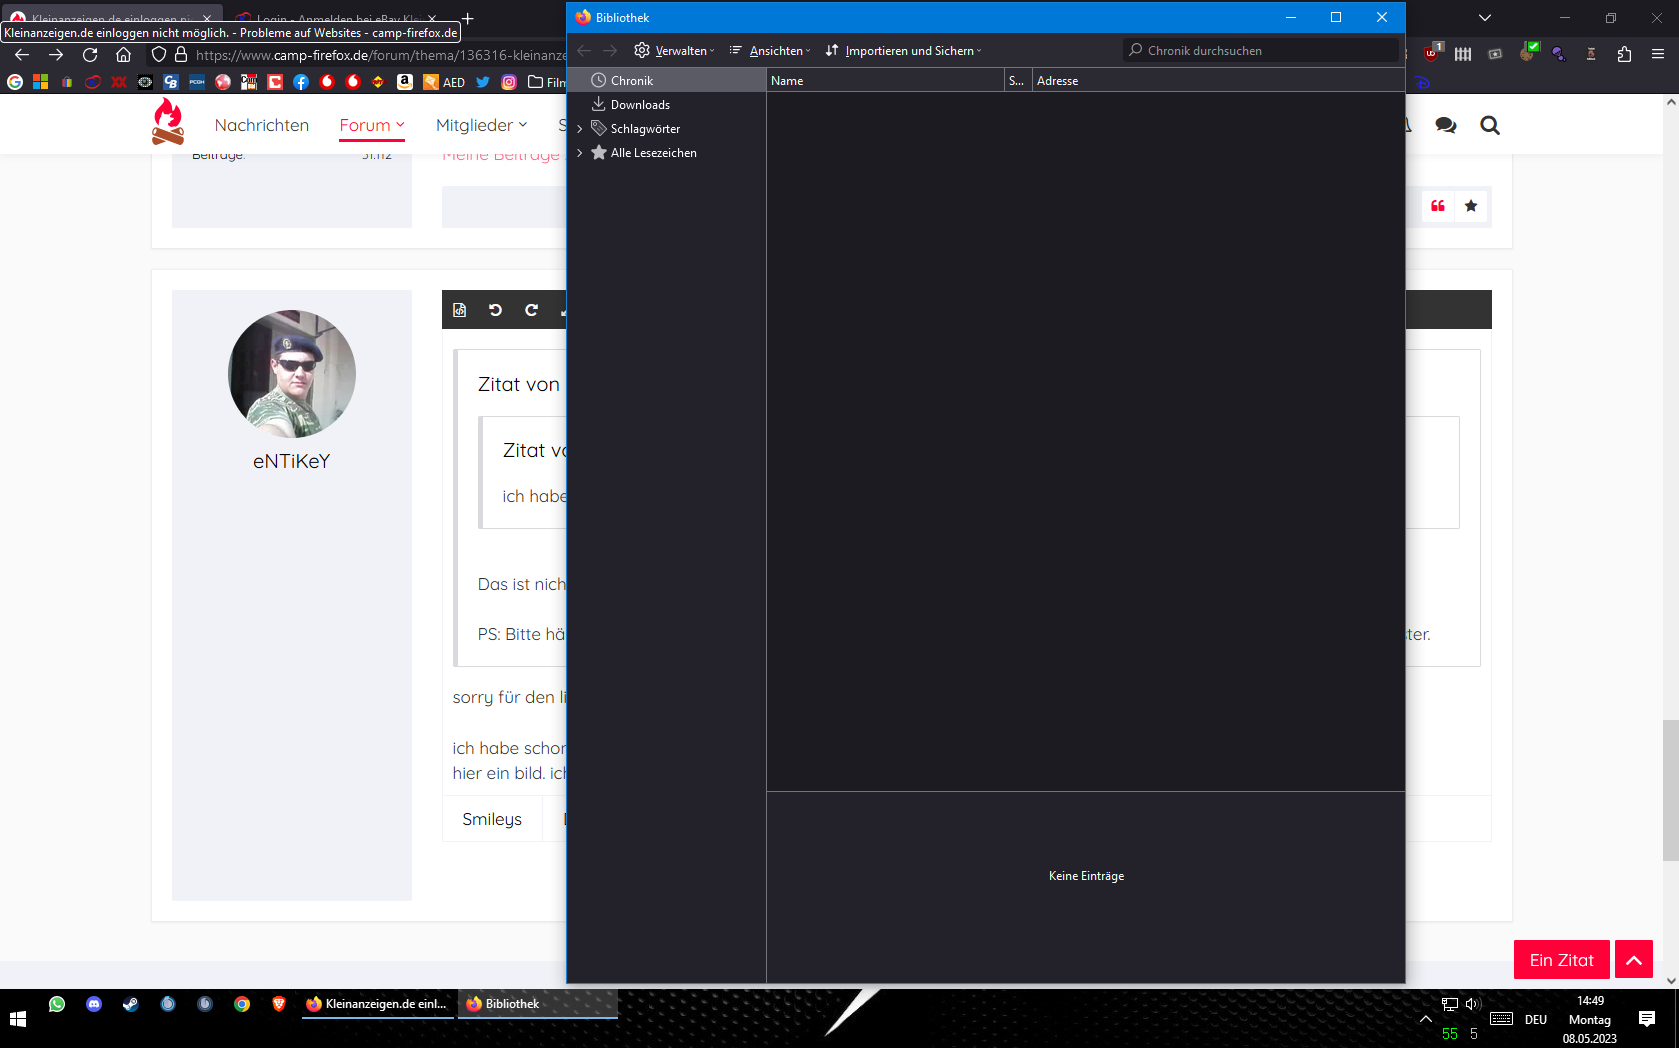This screenshot has height=1048, width=1679.
Task: Click the Ein Zitat button
Action: (1562, 960)
